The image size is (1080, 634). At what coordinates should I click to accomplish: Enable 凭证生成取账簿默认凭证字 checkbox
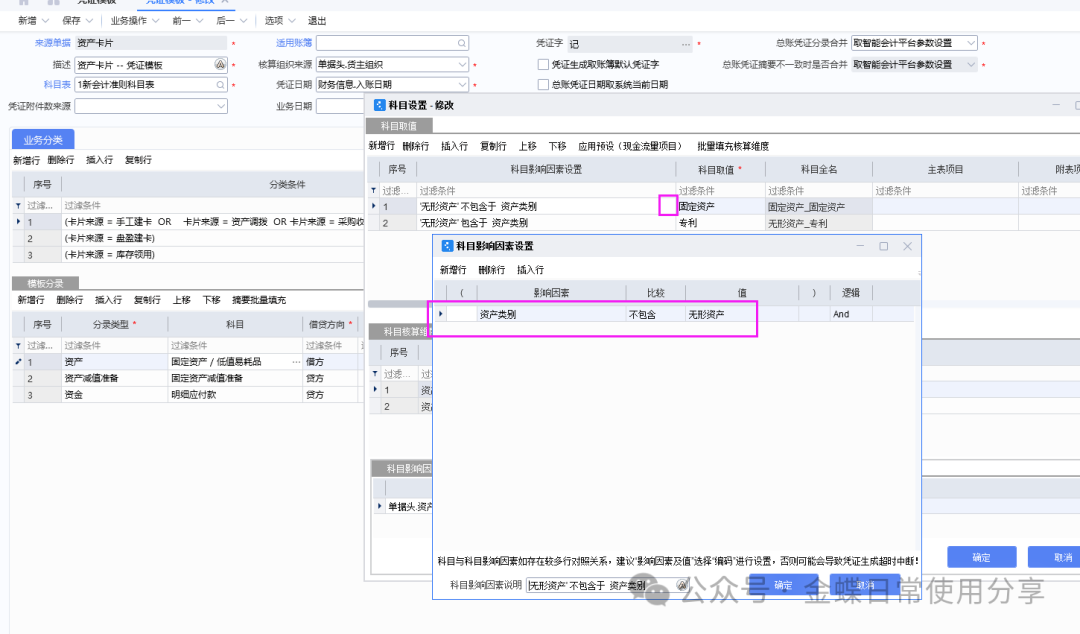pos(543,65)
